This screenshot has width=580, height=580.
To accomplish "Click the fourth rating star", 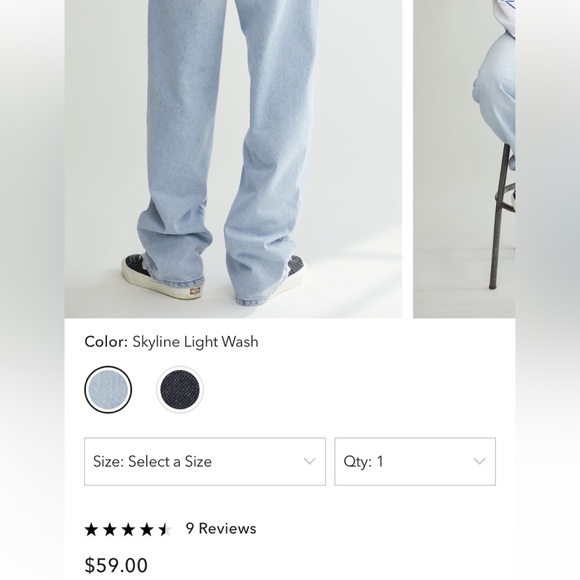I will (x=147, y=529).
